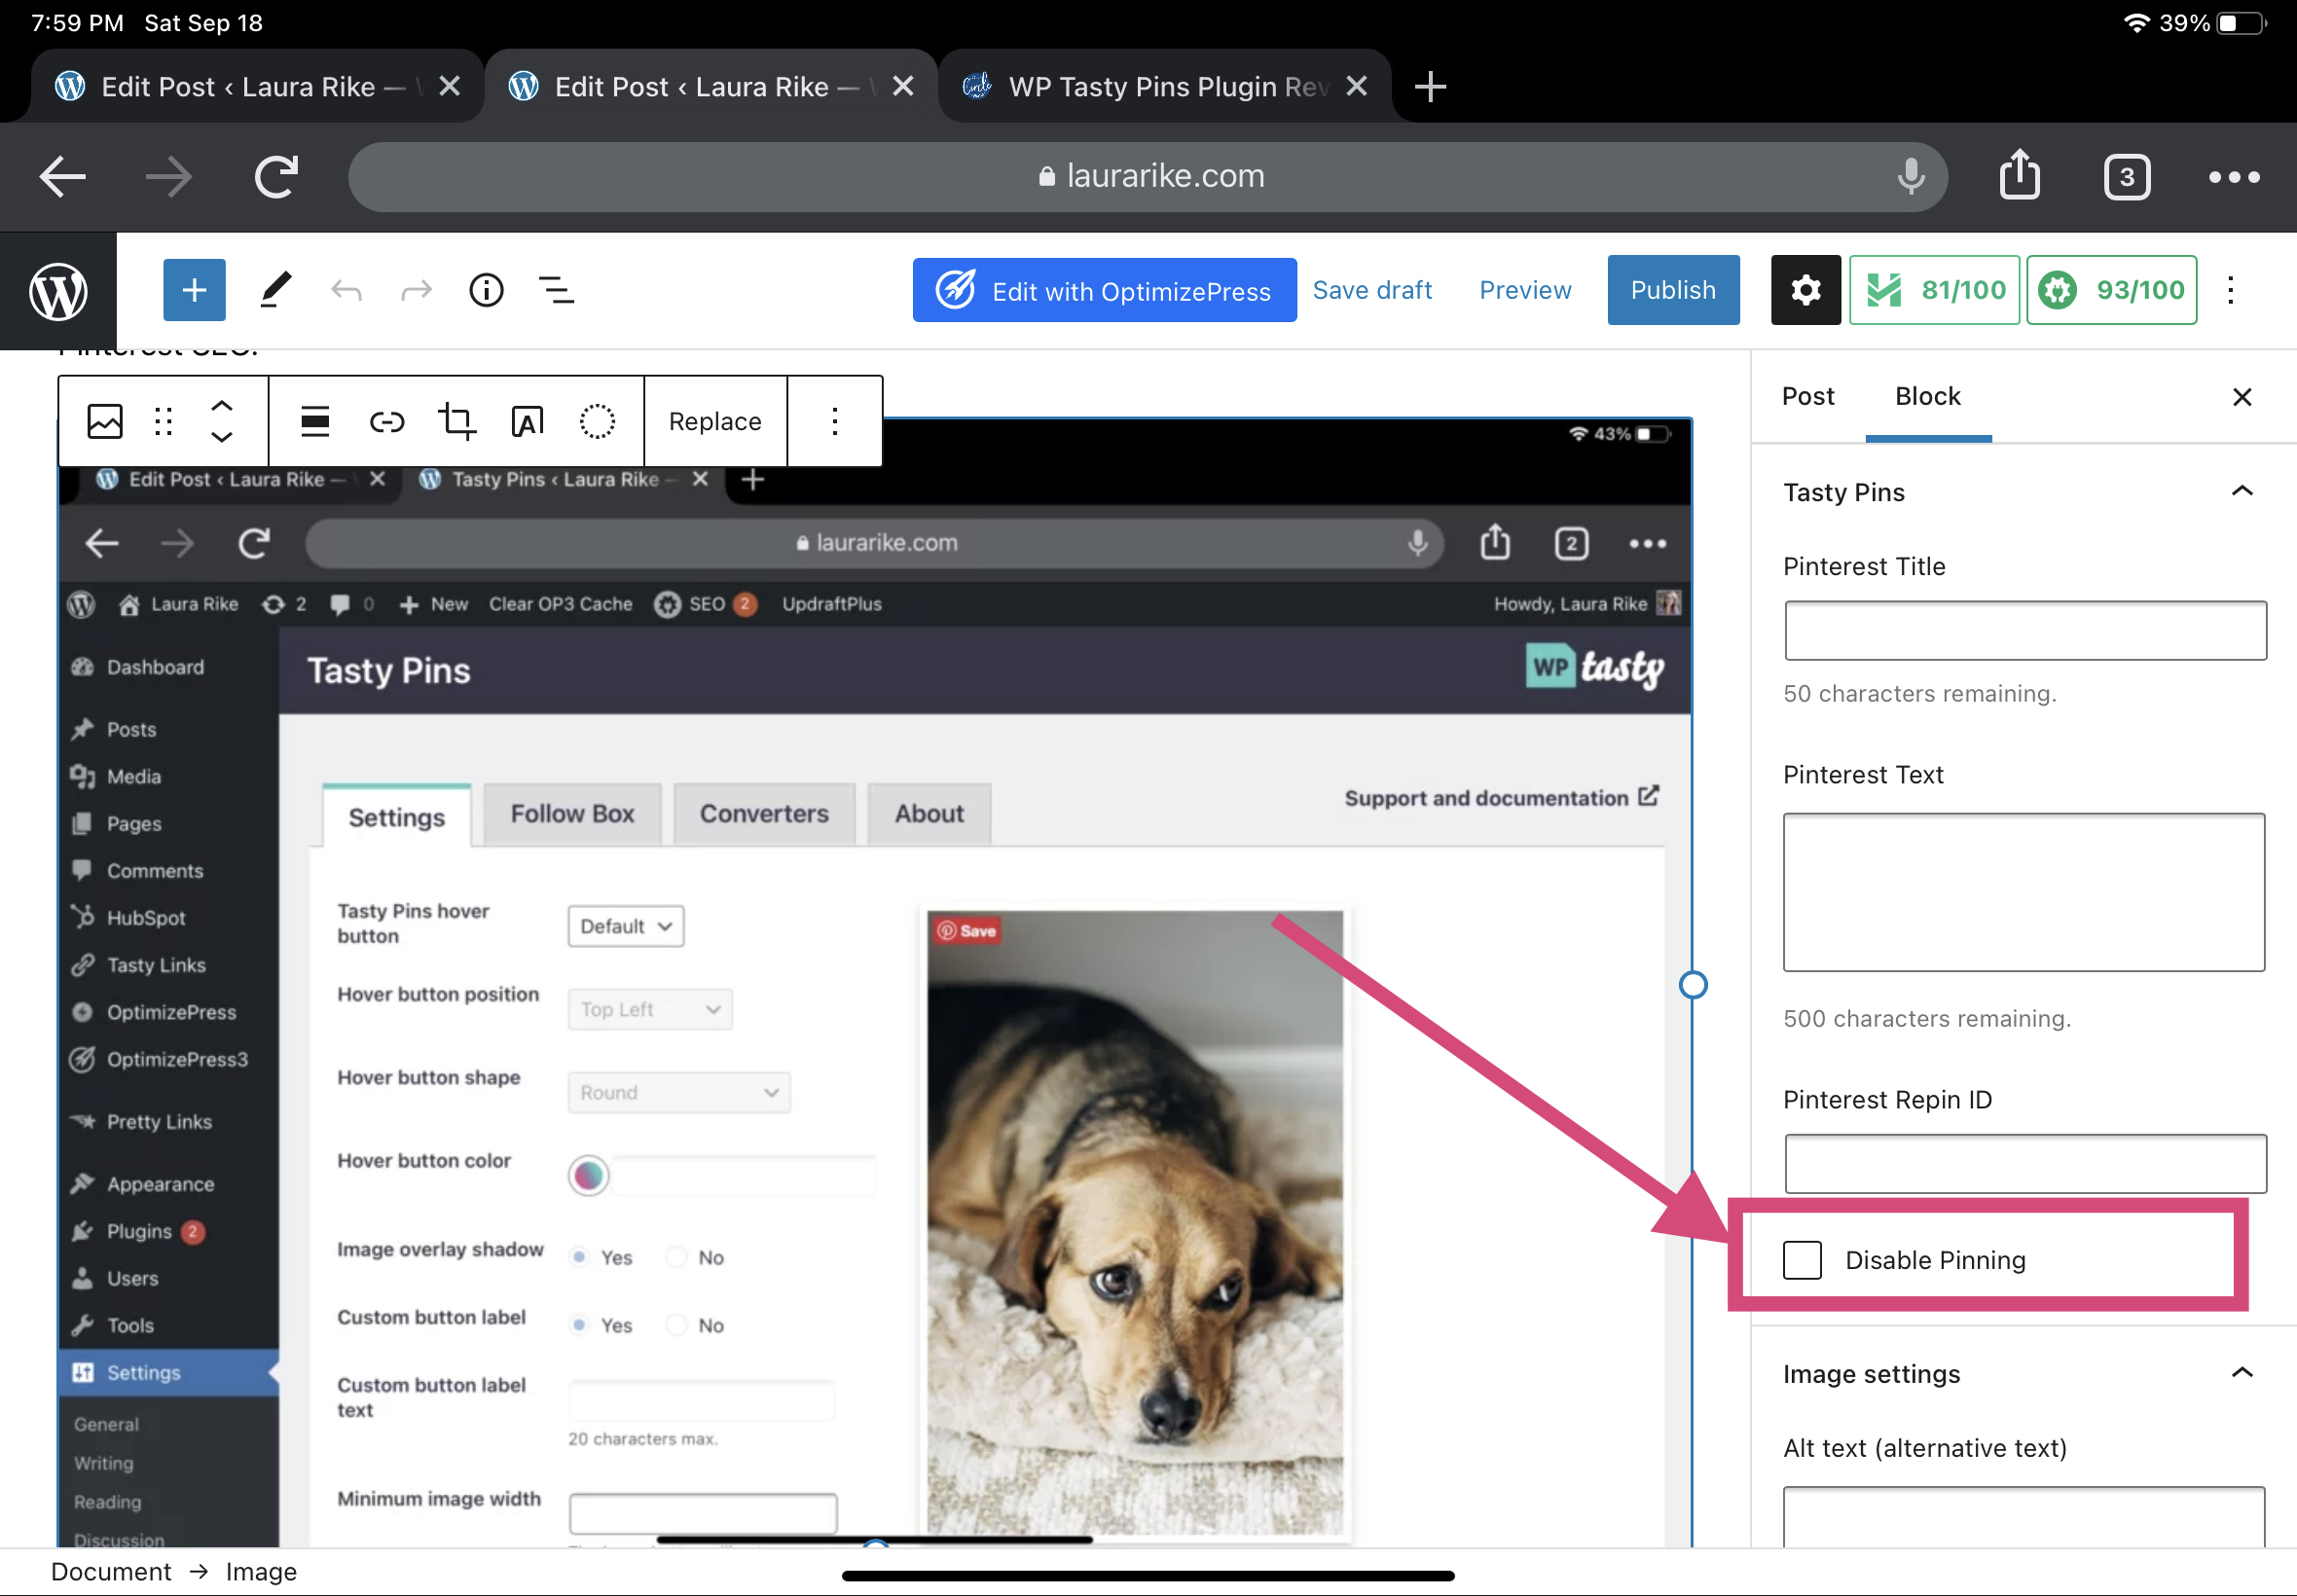Close the first Edit Post browser tab
This screenshot has width=2297, height=1596.
[x=450, y=86]
